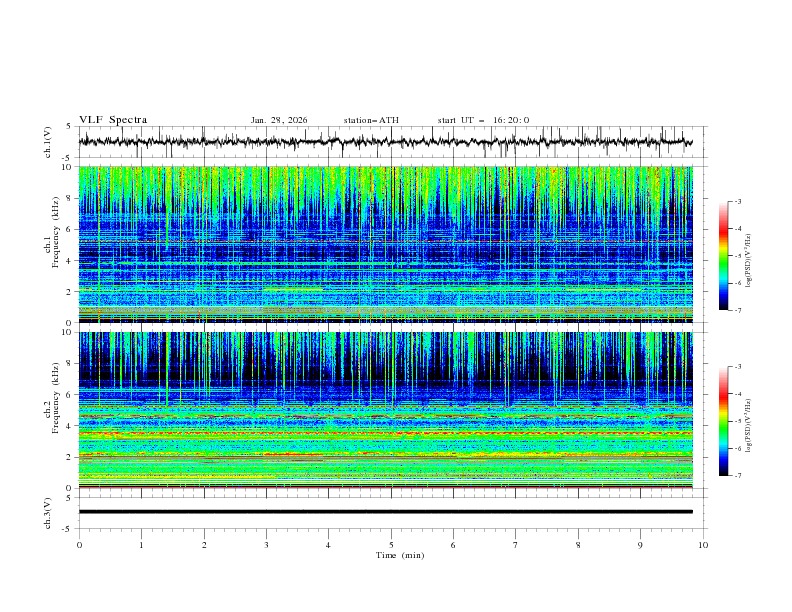Click the upper PSD color scale bar
792x612 pixels.
724,256
